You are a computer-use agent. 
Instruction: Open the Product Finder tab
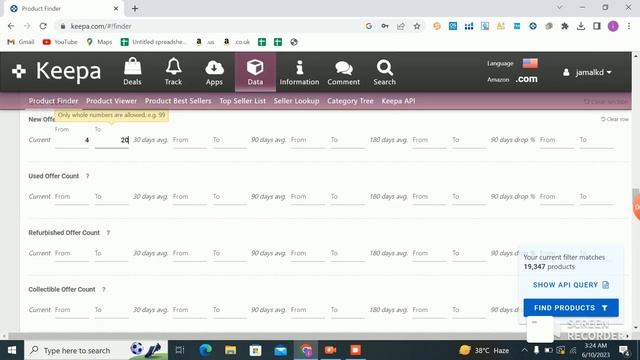tap(53, 101)
